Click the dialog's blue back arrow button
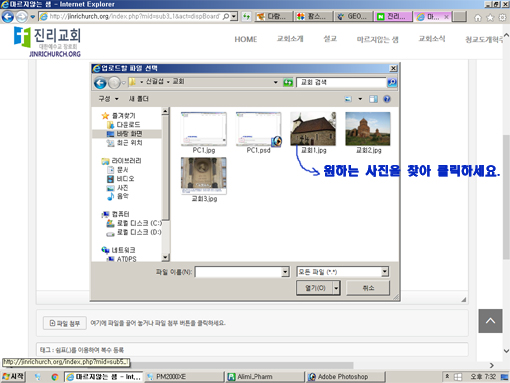Viewport: 510px width, 383px height. 100,83
